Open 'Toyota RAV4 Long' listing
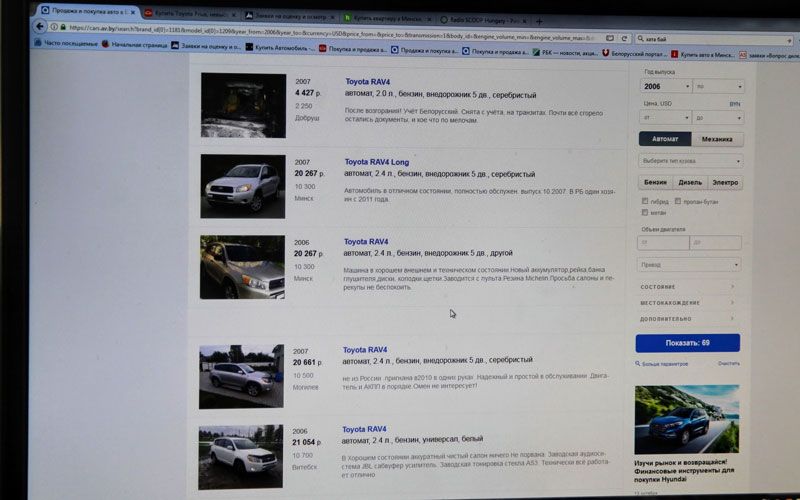The height and width of the screenshot is (500, 800). pos(377,162)
